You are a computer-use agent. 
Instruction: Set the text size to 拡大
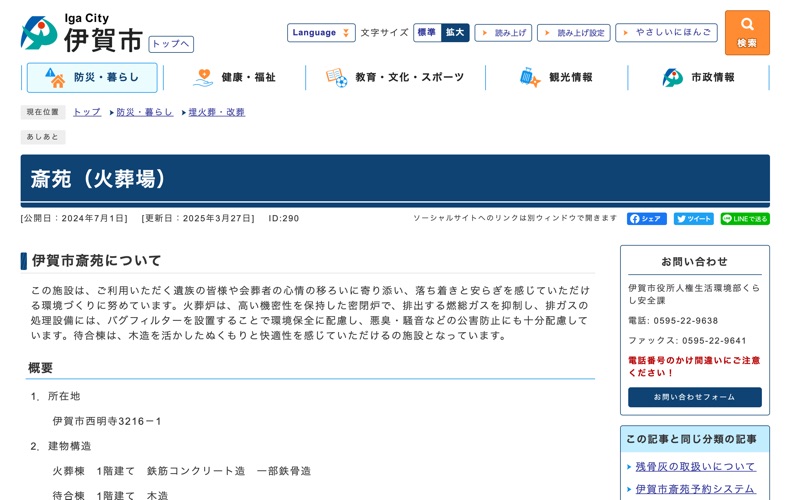455,33
